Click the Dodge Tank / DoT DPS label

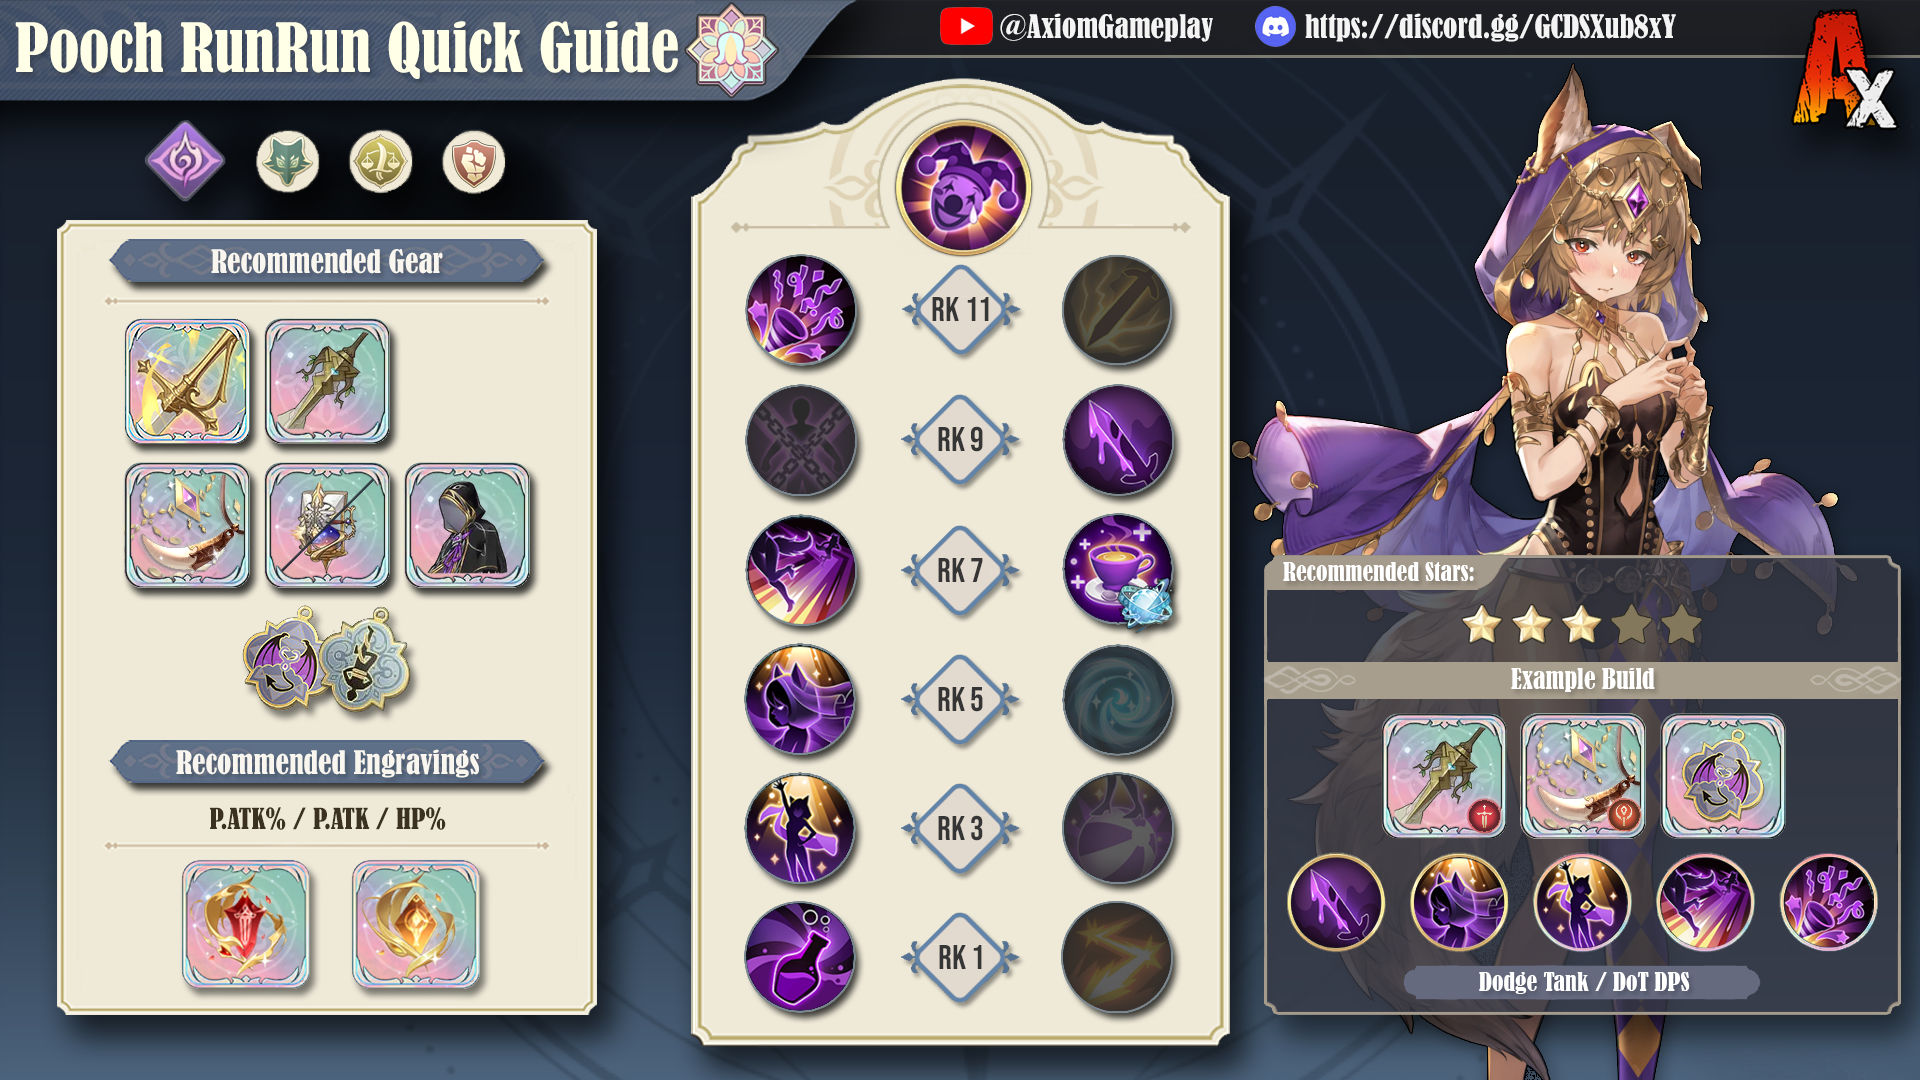(1583, 982)
